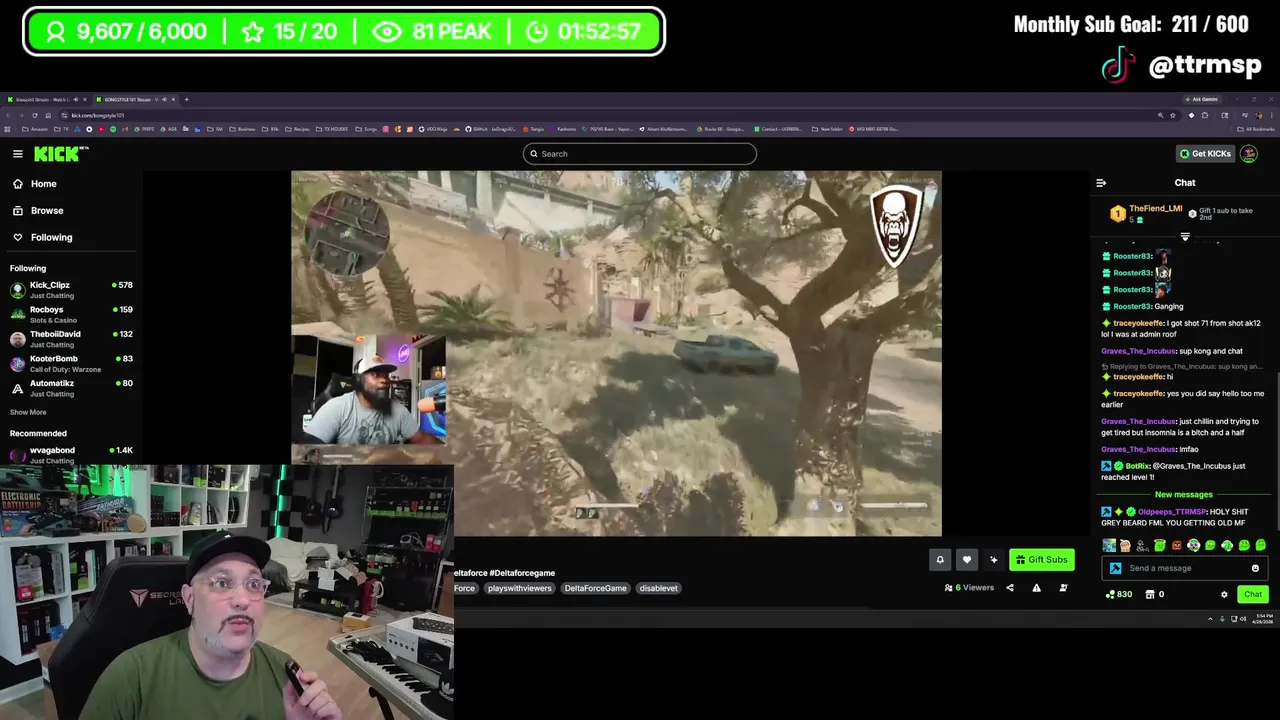Click the Send a message chat input
This screenshot has height=720, width=1280.
1185,568
